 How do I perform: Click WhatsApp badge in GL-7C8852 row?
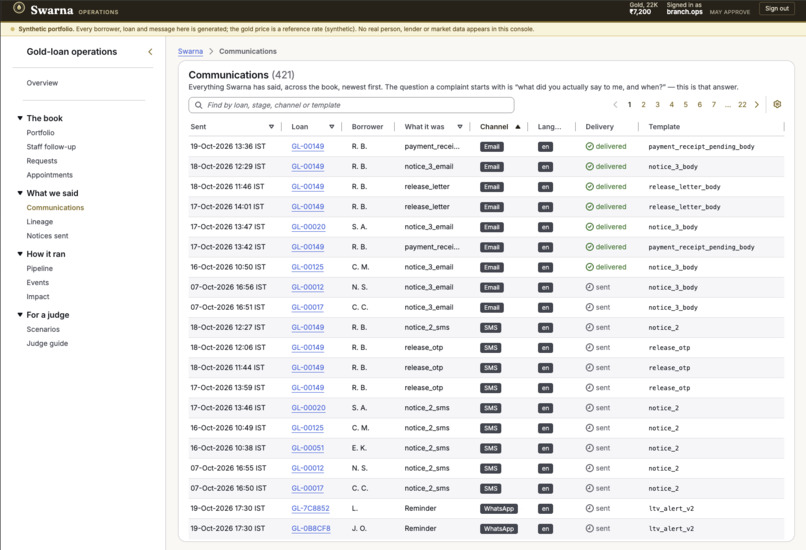tap(499, 508)
